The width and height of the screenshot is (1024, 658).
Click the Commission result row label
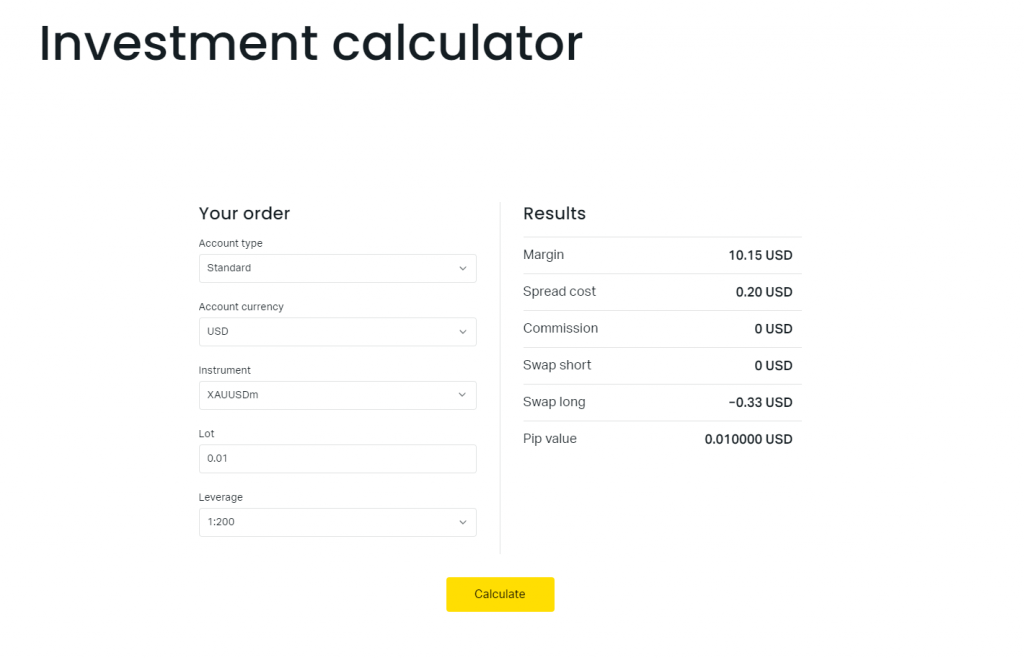(x=560, y=328)
